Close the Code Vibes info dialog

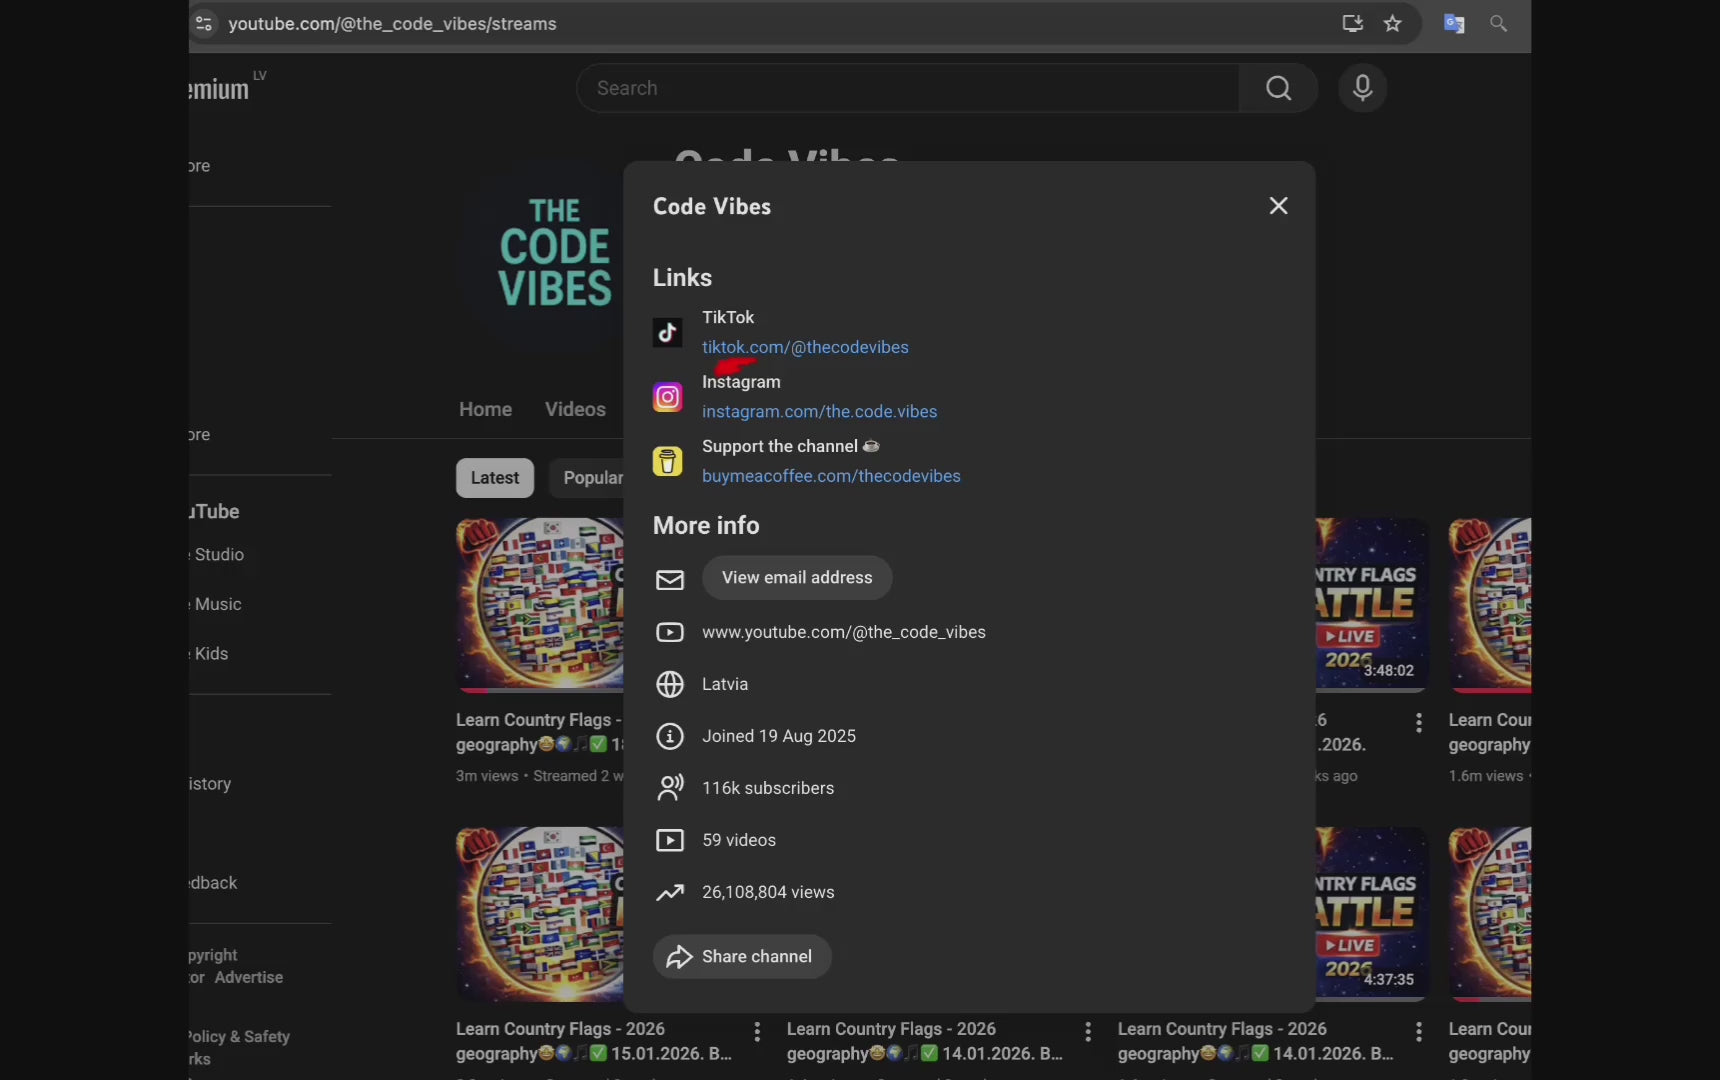tap(1278, 206)
